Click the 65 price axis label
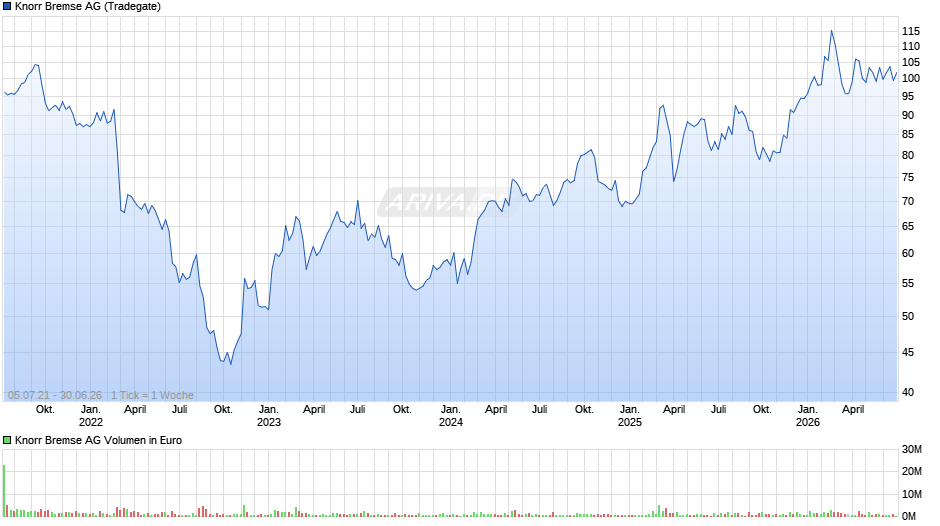This screenshot has width=940, height=526. coord(908,226)
